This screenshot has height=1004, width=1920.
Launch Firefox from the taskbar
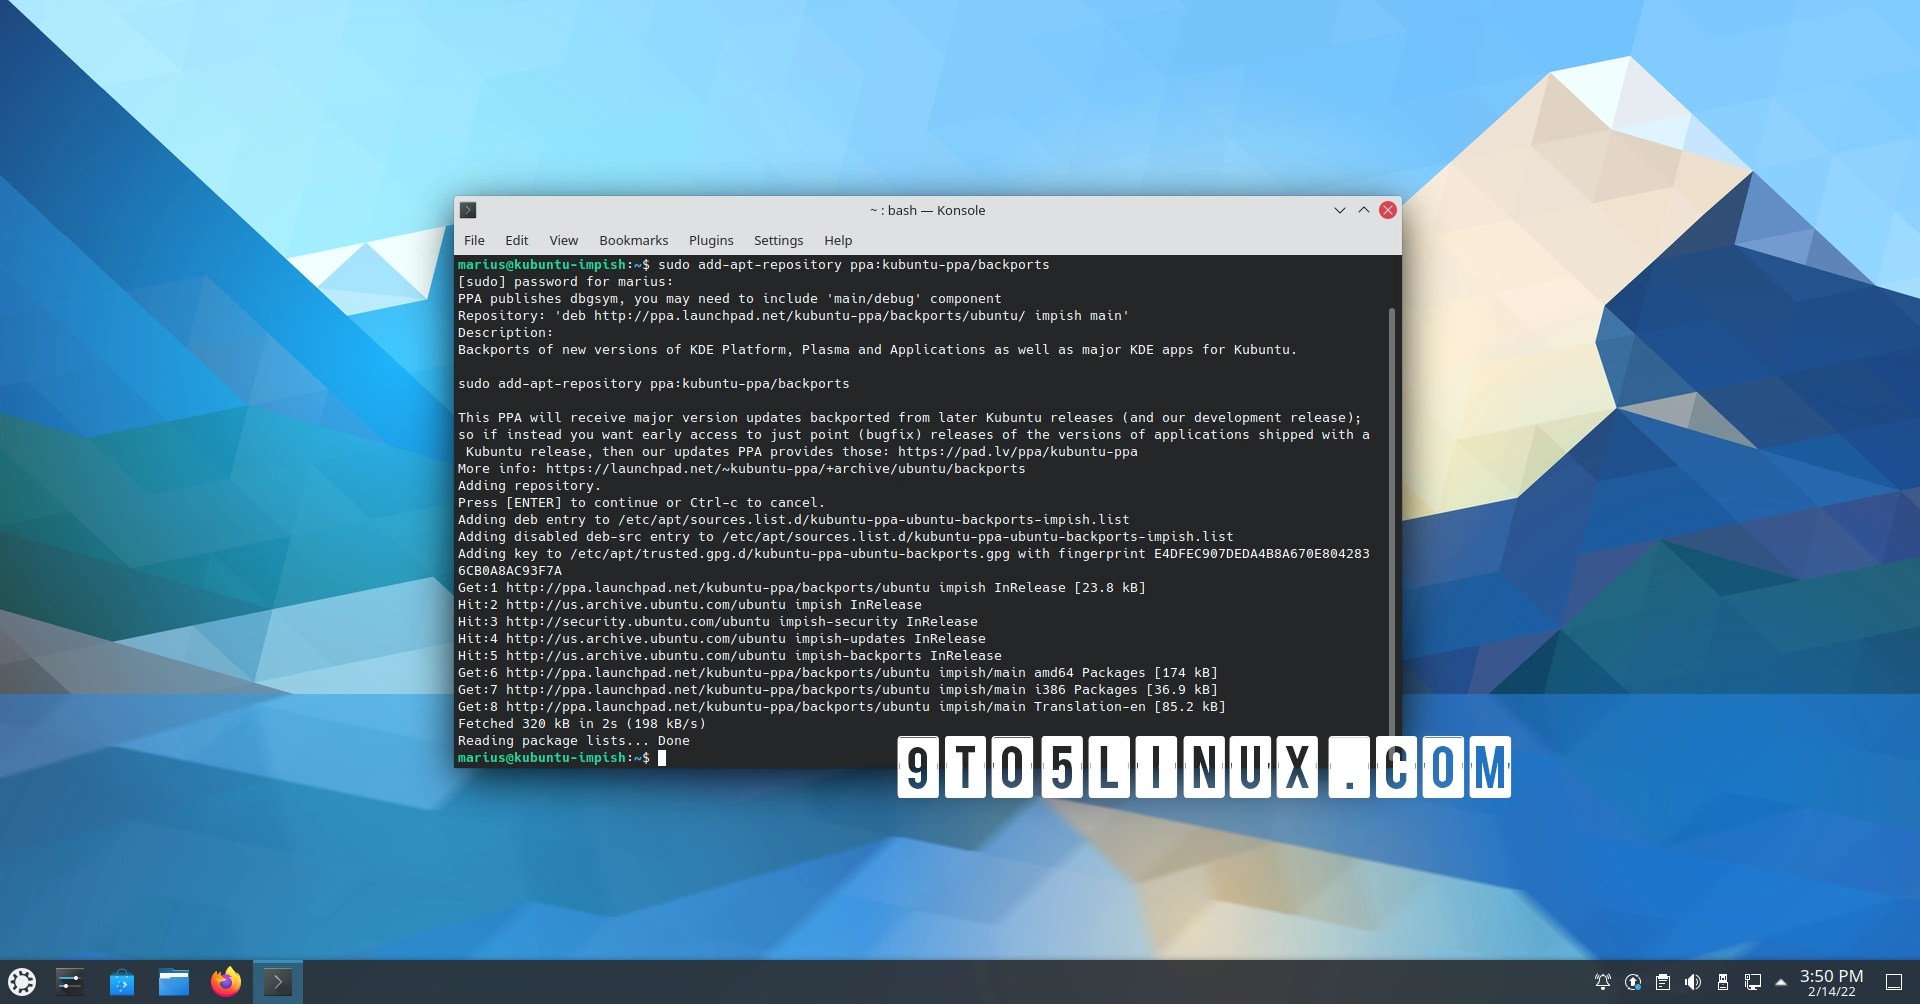(226, 982)
